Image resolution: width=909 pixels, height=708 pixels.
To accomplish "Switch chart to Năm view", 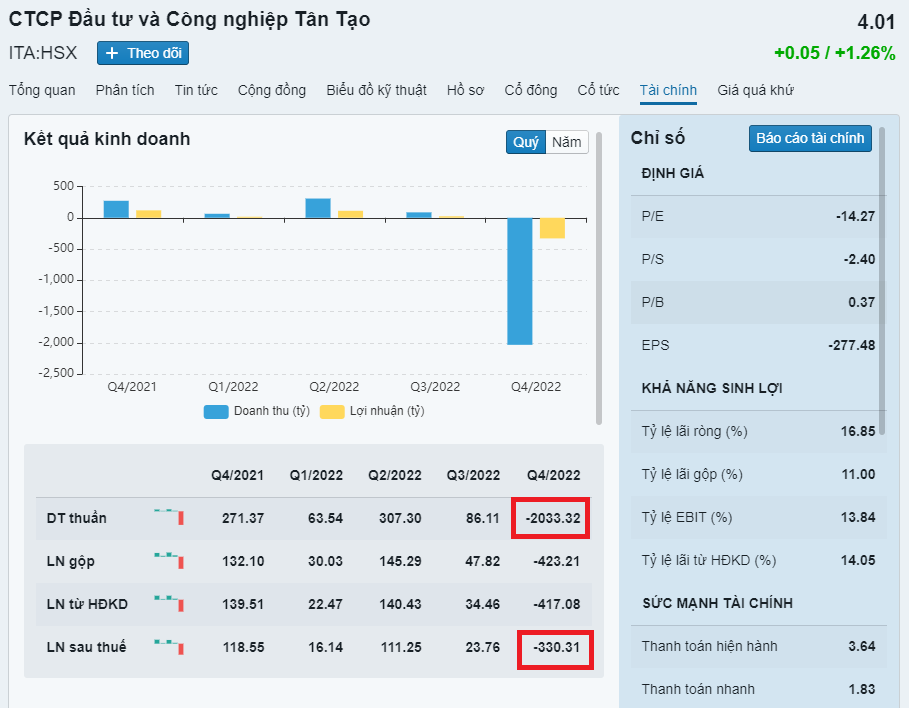I will (x=566, y=142).
